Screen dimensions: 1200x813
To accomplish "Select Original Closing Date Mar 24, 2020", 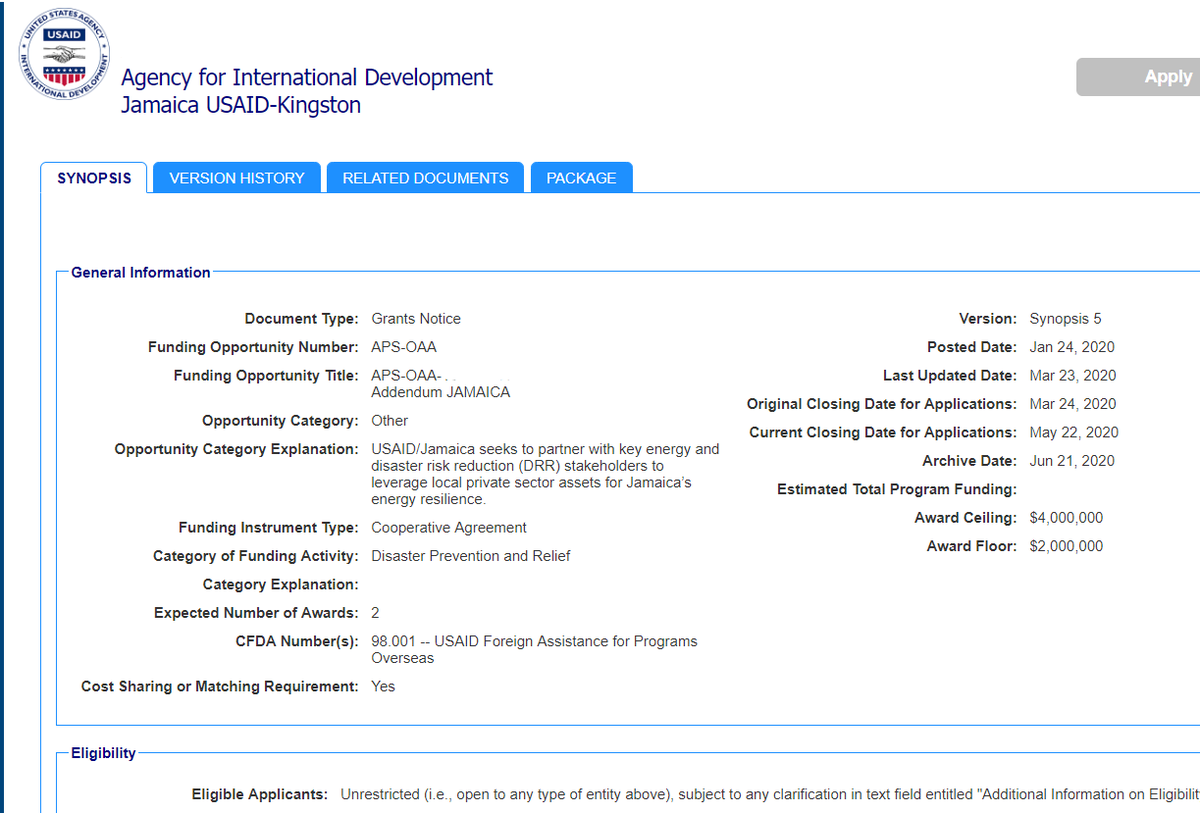I will tap(1073, 404).
